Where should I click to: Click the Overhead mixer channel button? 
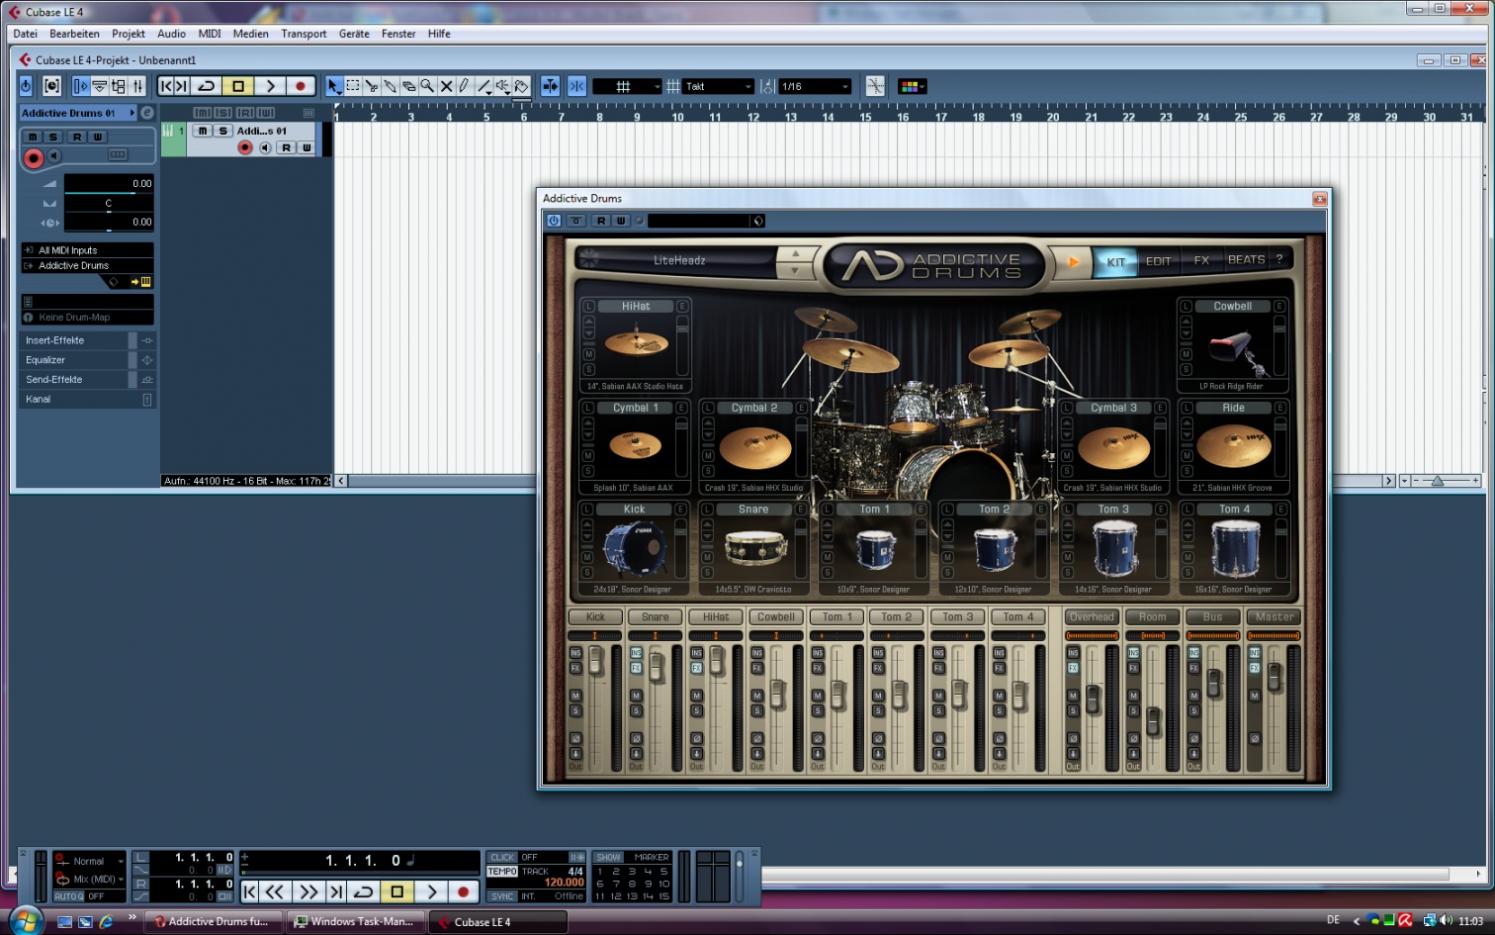tap(1092, 617)
